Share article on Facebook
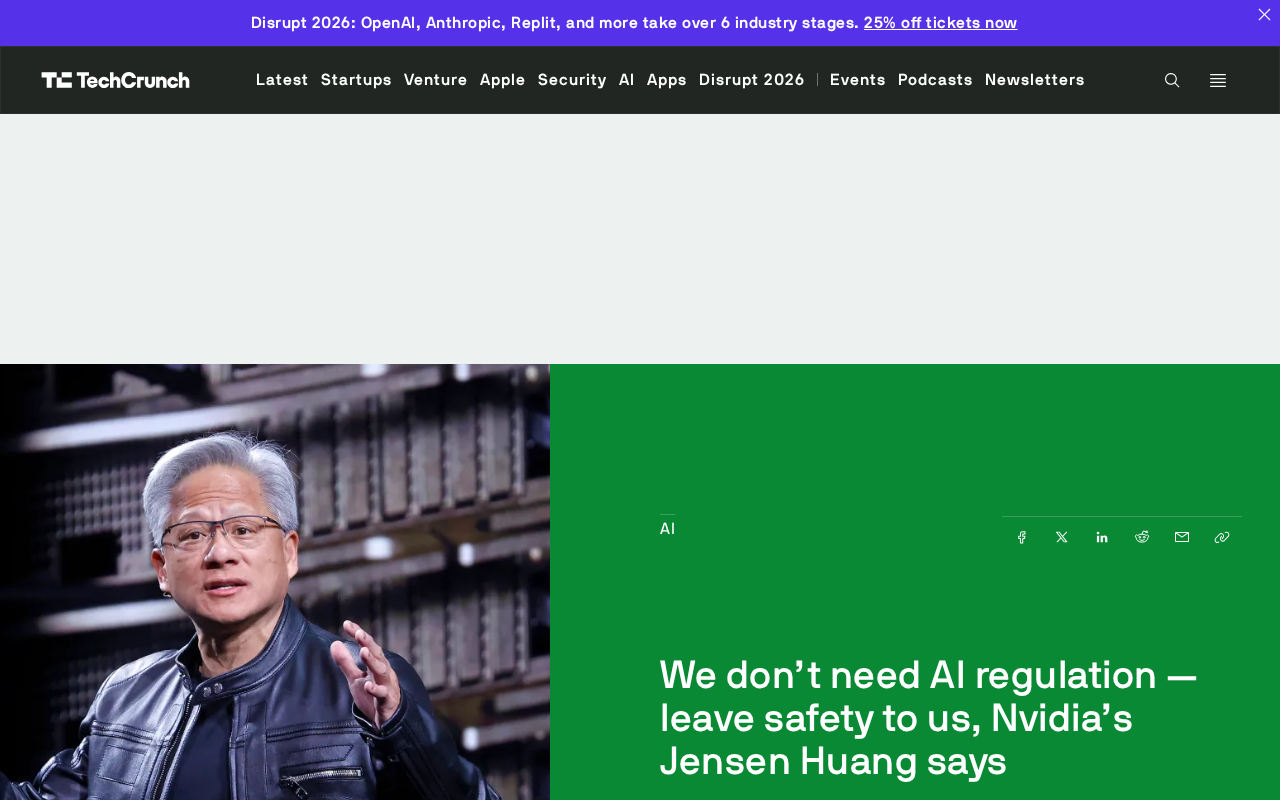1280x800 pixels. 1022,537
